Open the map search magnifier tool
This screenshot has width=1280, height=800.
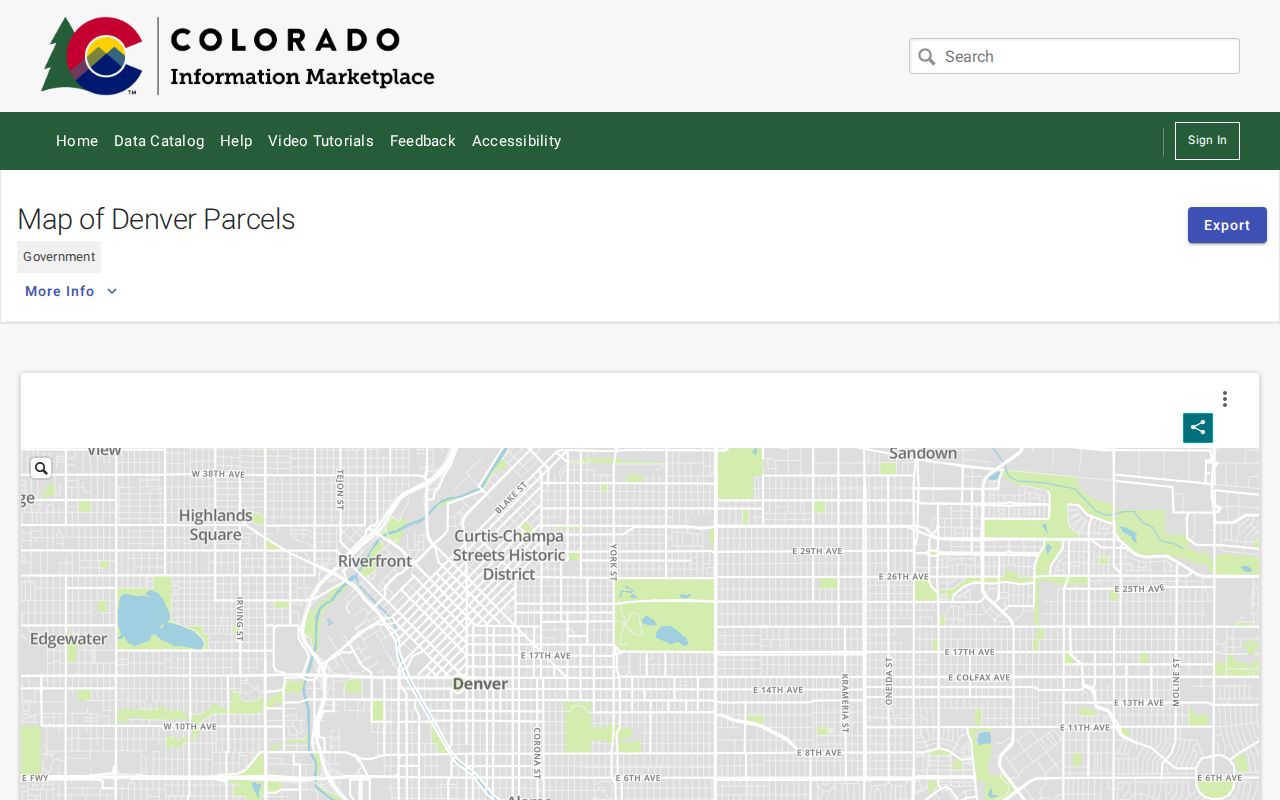(41, 468)
